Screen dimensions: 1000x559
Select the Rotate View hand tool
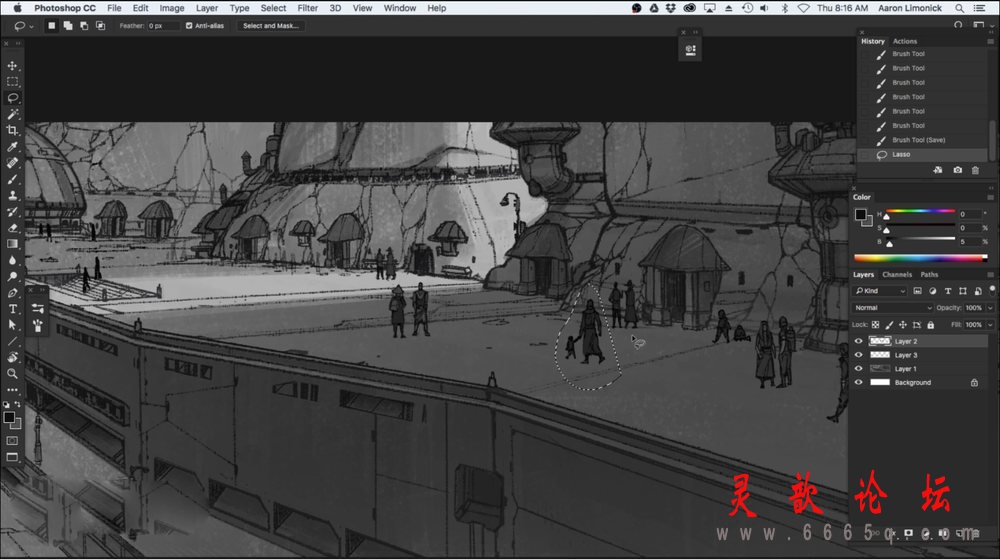(x=12, y=357)
